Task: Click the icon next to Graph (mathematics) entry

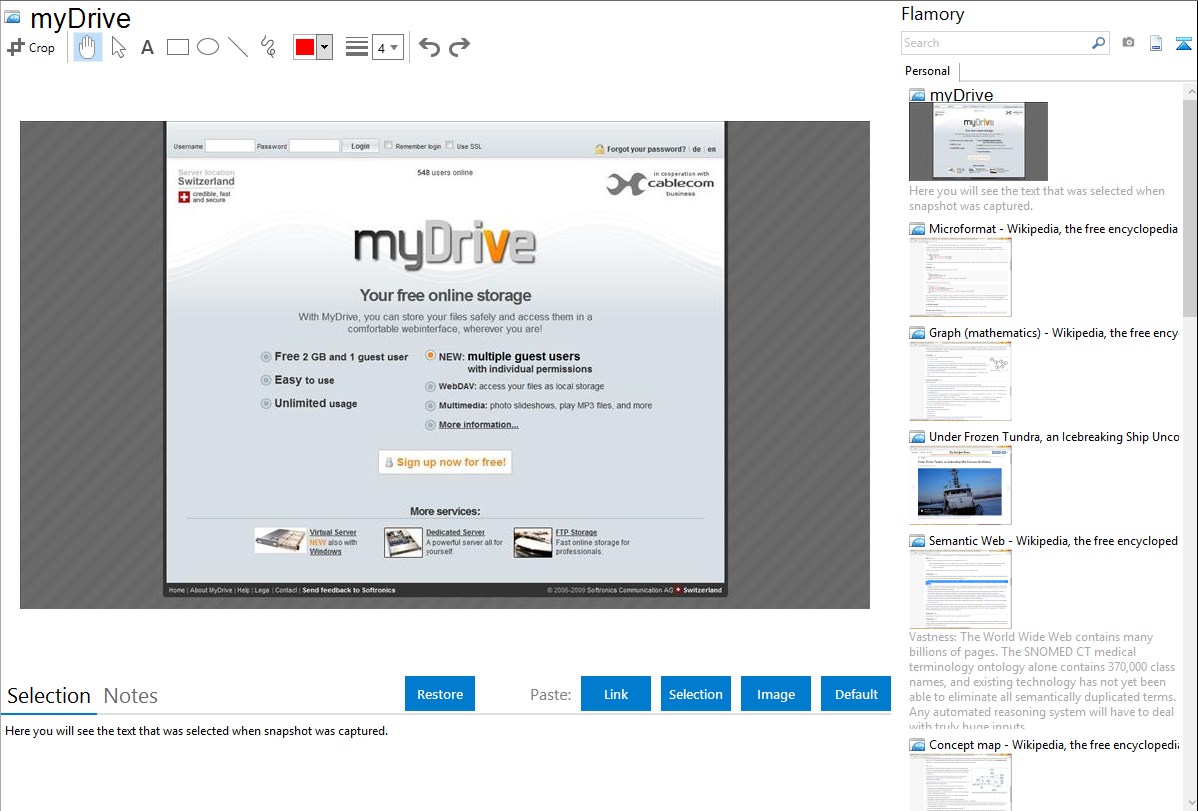Action: 917,333
